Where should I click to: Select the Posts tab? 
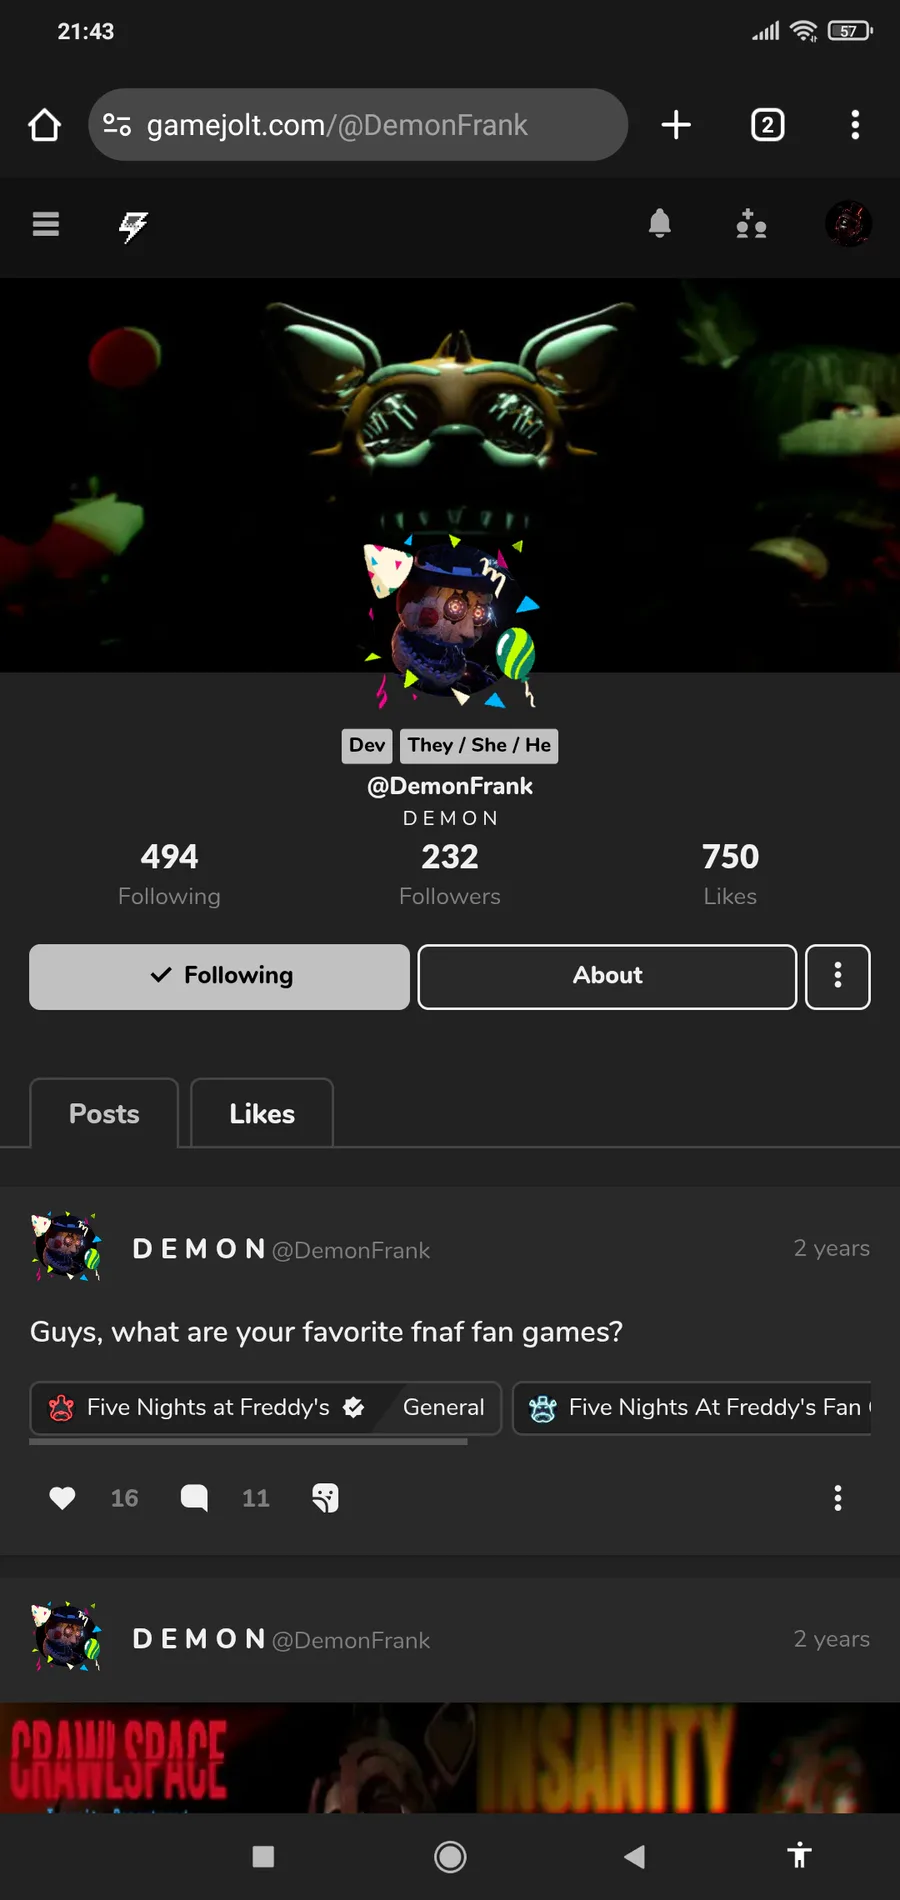(x=104, y=1113)
